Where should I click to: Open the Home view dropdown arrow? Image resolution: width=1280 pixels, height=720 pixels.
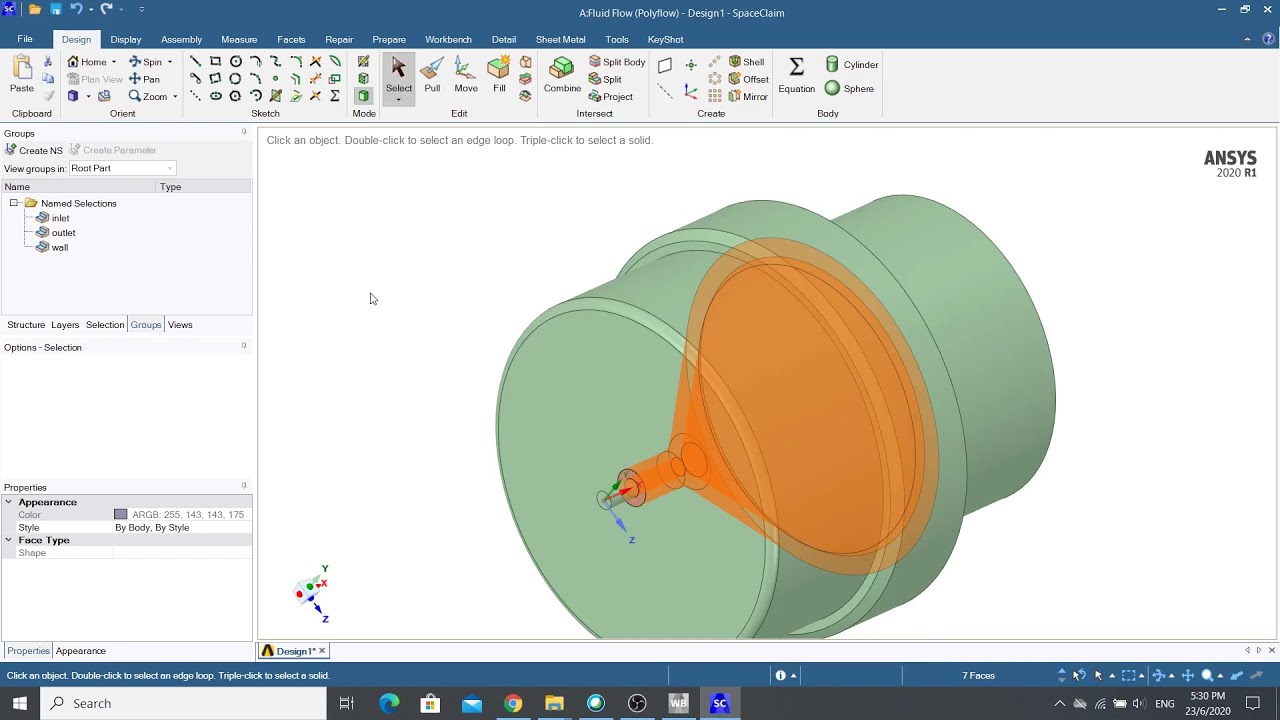click(114, 62)
